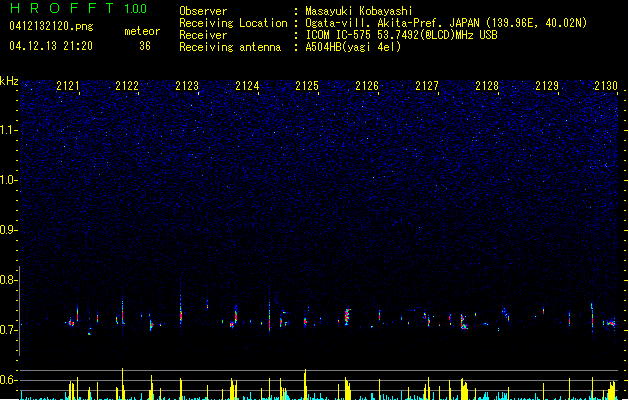Viewport: 629px width, 400px height.
Task: Click the 0.7 kHz axis label
Action: point(8,330)
